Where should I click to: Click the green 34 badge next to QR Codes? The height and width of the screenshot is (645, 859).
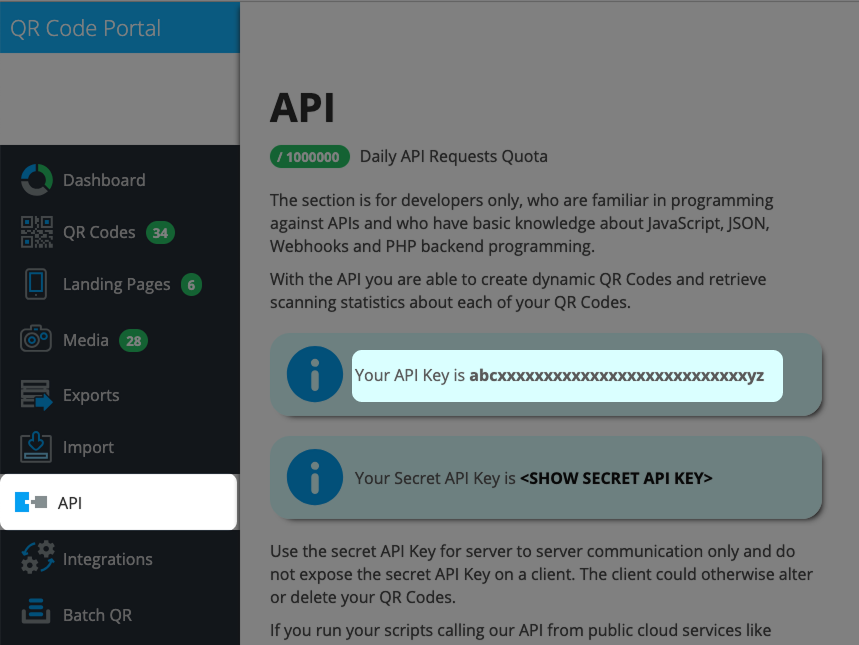click(160, 233)
